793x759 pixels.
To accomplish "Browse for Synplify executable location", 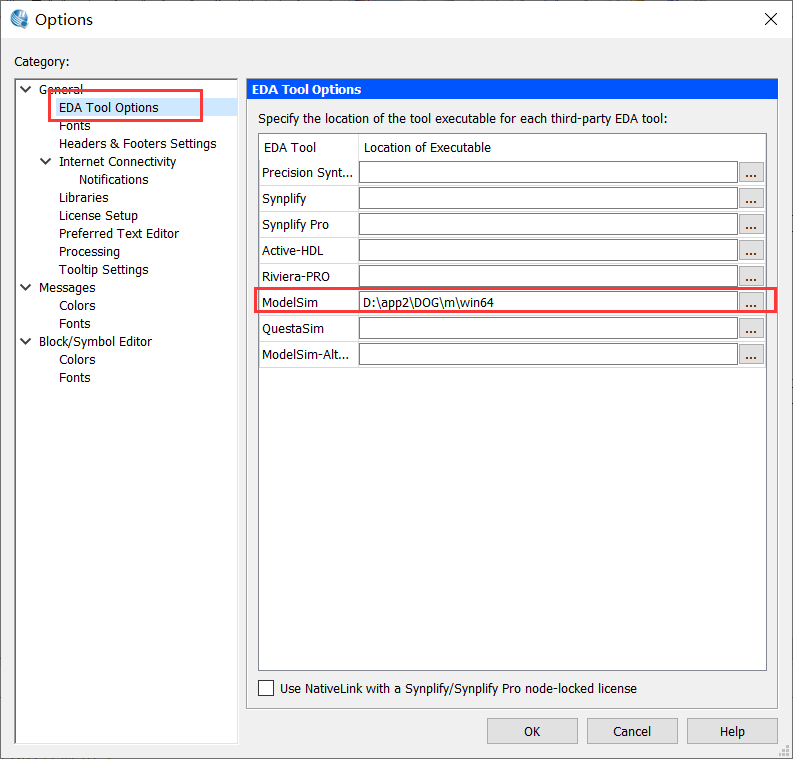I will point(751,198).
